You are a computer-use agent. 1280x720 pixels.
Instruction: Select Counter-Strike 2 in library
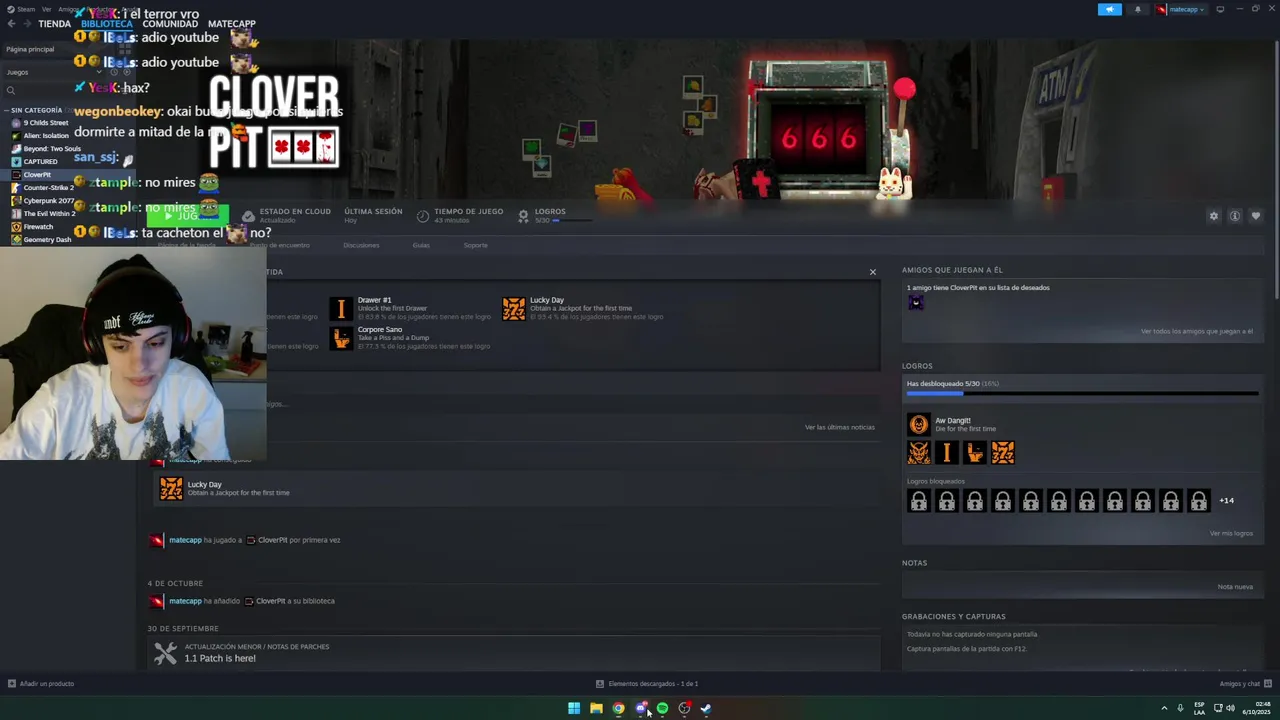click(x=48, y=188)
